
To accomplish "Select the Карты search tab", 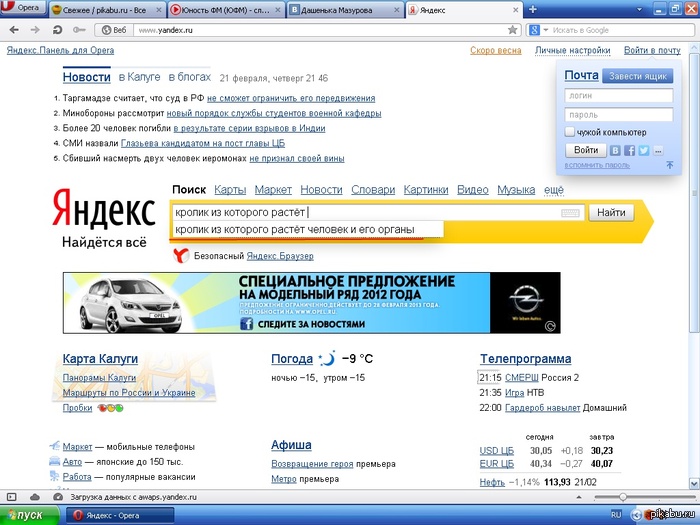I will coord(230,190).
